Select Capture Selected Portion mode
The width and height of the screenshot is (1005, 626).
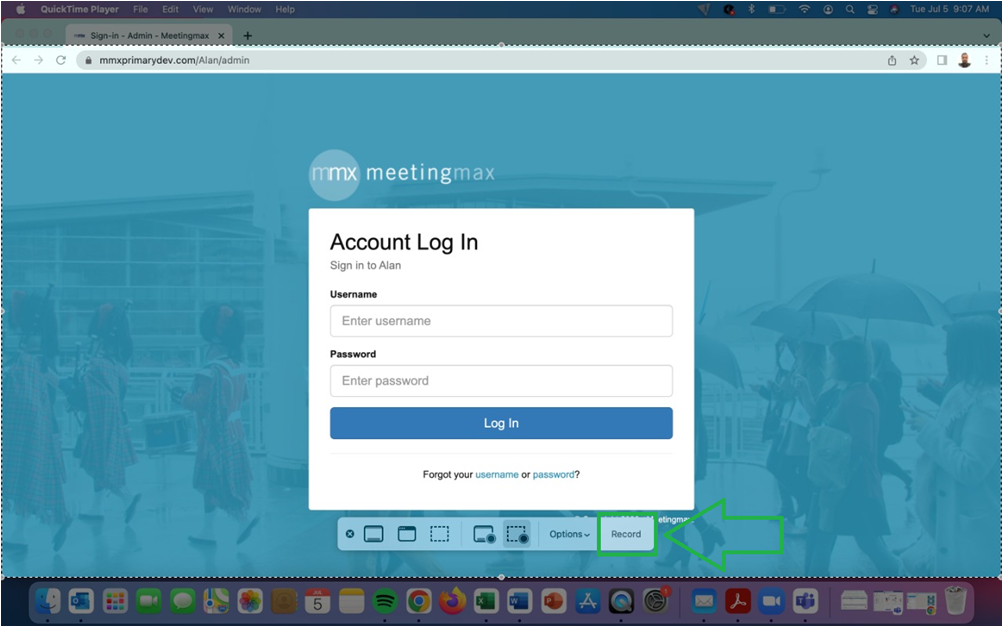point(440,534)
